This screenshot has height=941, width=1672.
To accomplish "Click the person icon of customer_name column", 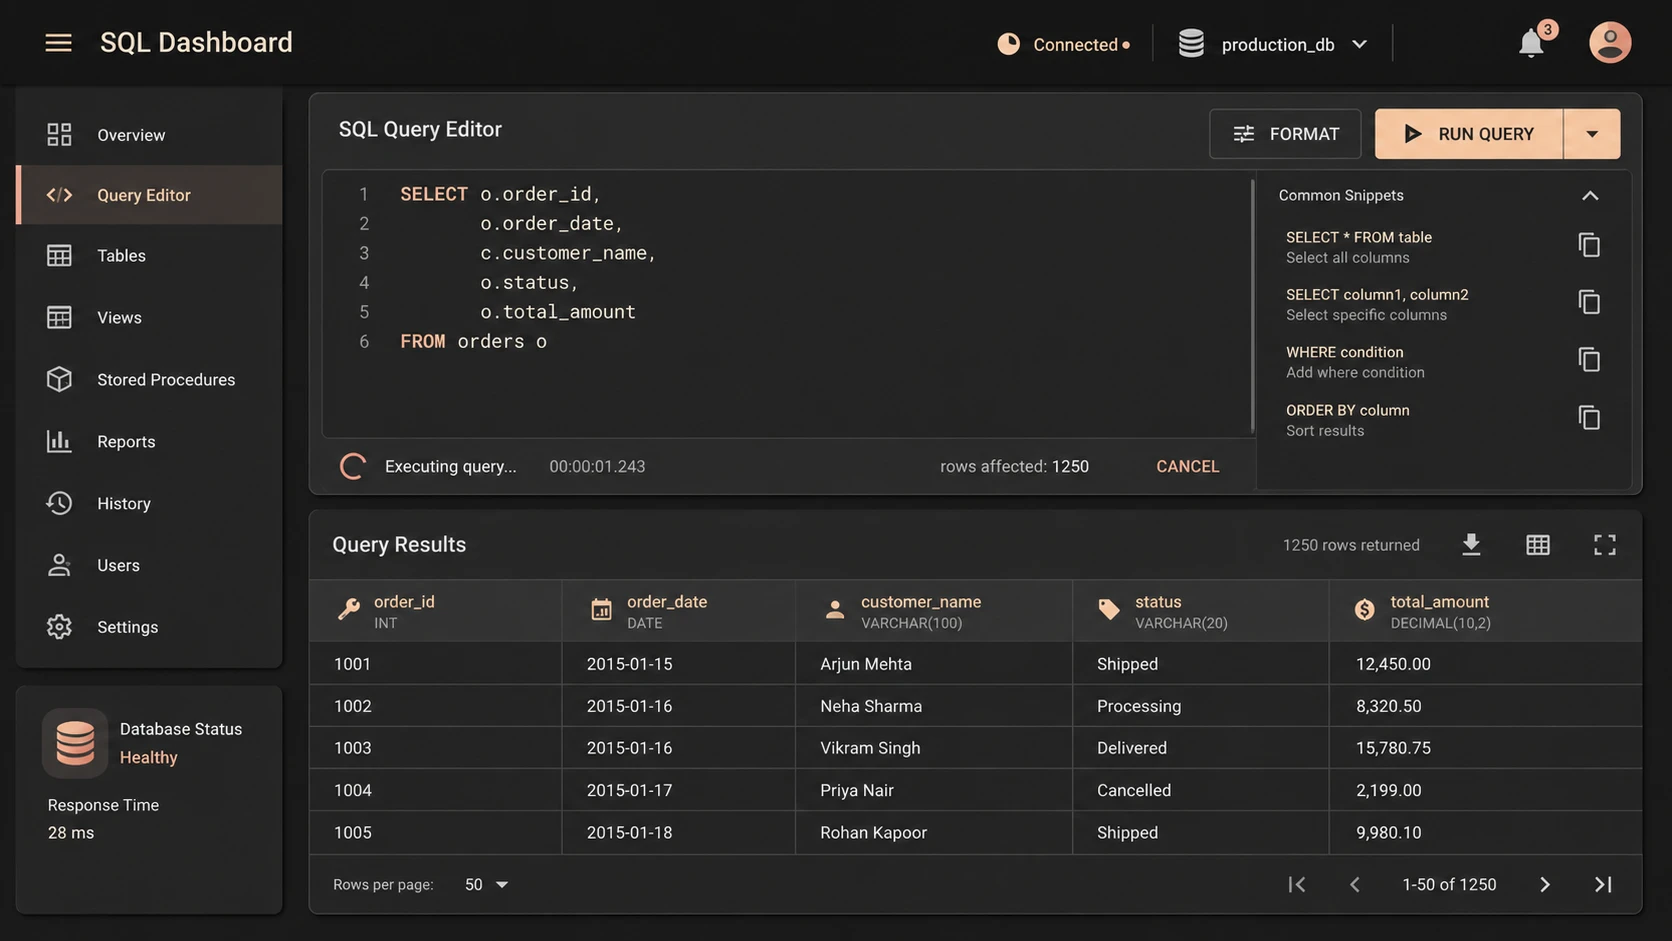I will tap(835, 609).
